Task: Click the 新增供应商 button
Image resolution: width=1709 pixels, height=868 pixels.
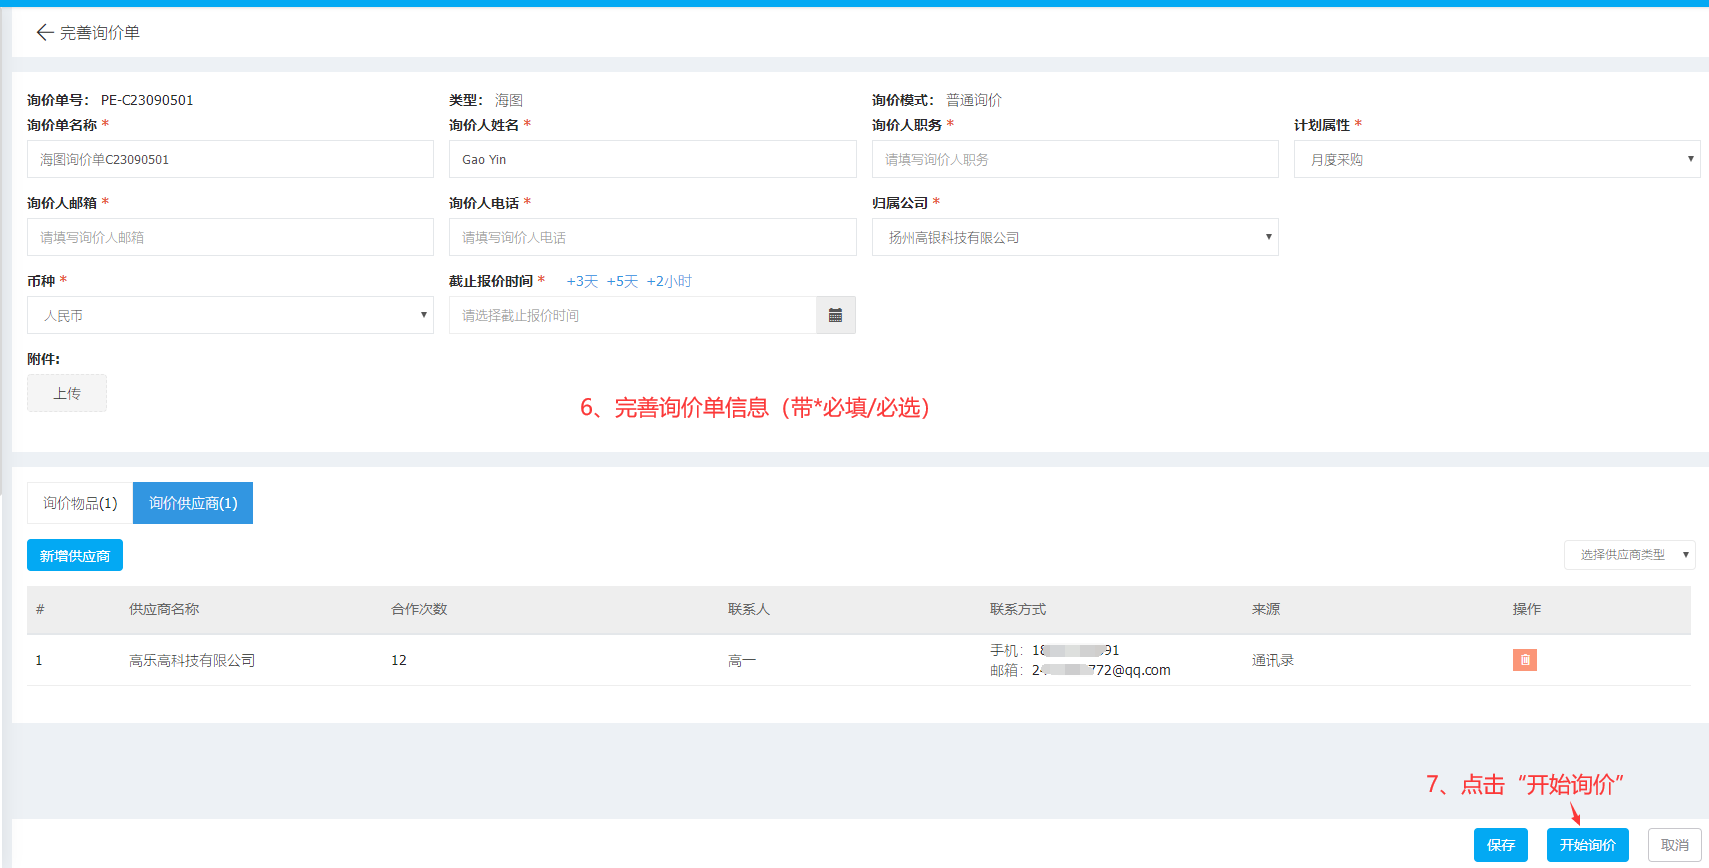Action: point(75,556)
